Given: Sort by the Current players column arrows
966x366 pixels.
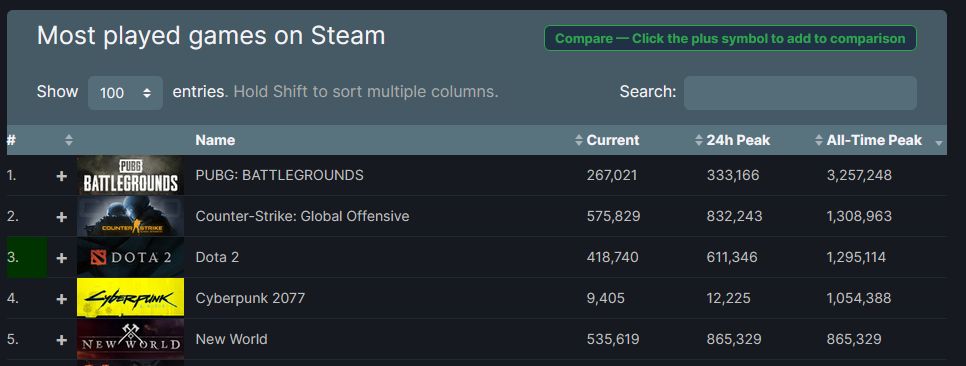Looking at the screenshot, I should point(578,140).
